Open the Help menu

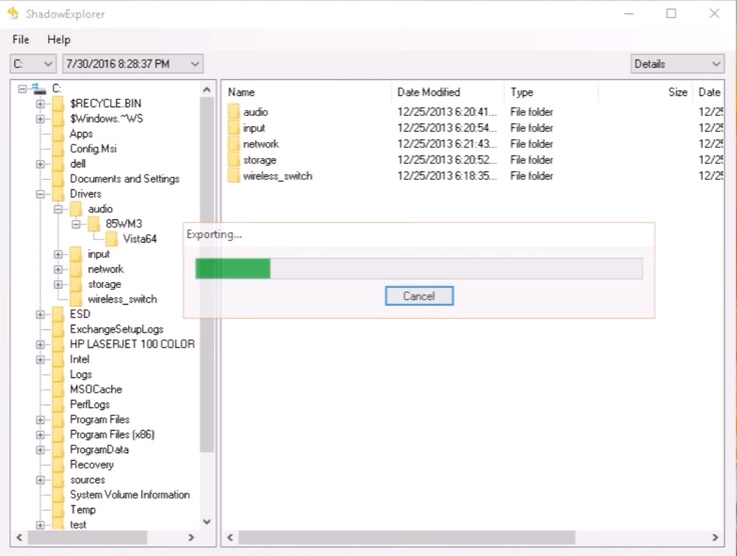pyautogui.click(x=59, y=39)
